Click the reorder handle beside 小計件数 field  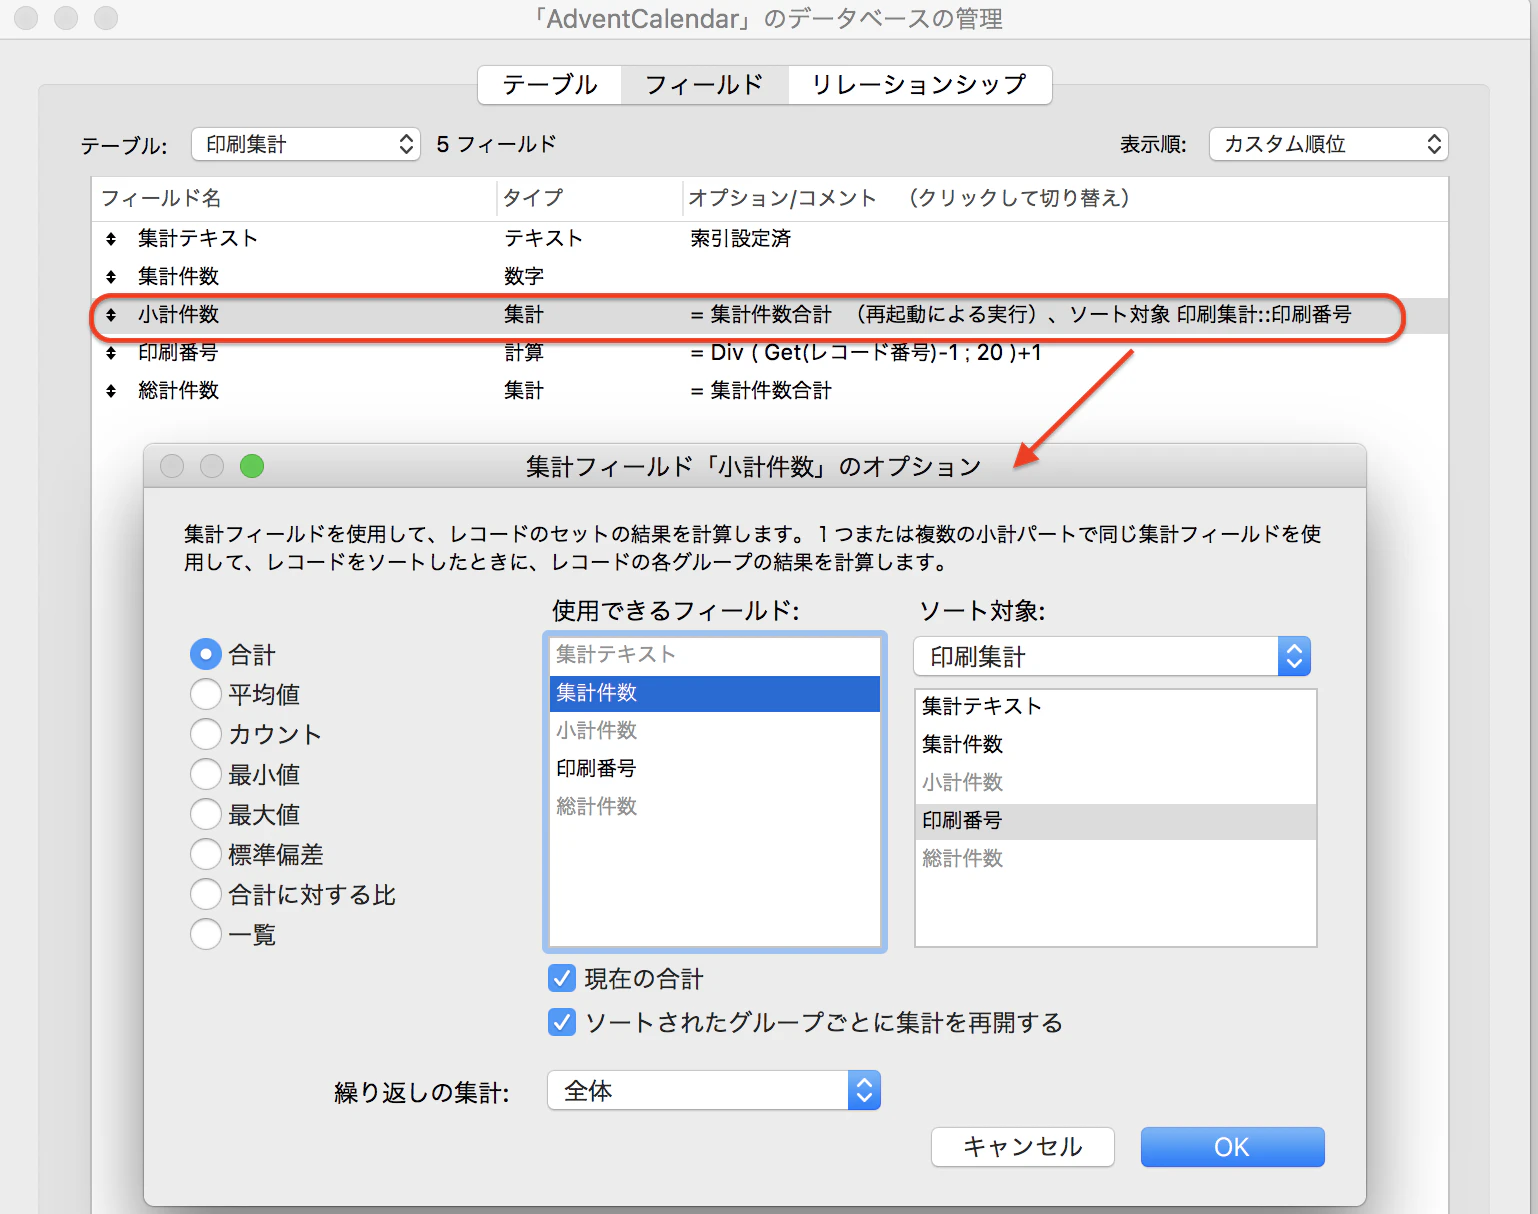pos(111,315)
